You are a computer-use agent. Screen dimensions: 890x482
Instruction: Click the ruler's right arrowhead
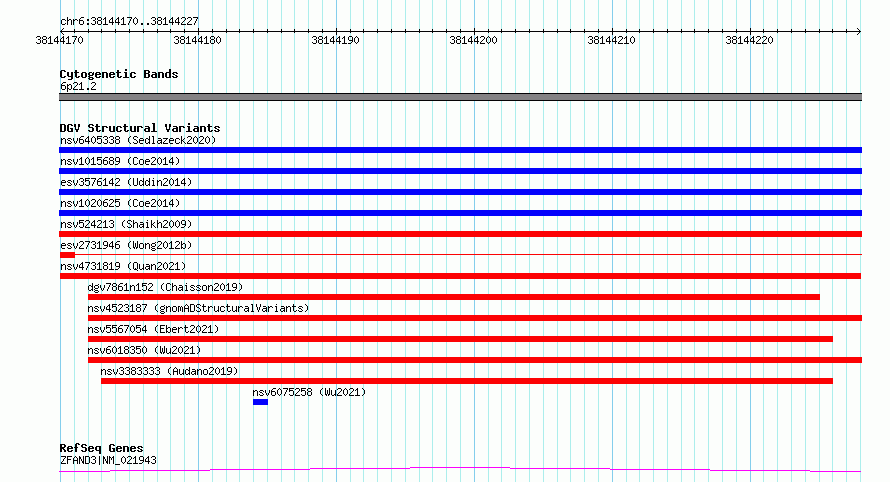click(x=859, y=31)
